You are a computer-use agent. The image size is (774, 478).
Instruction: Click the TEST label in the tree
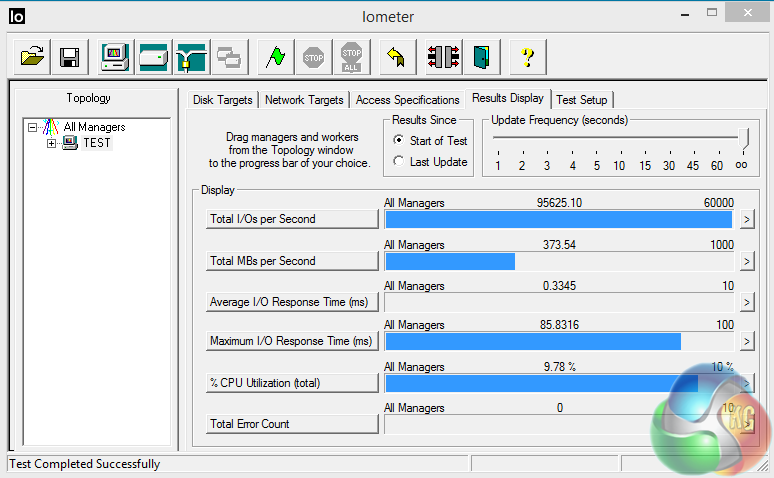(x=97, y=143)
